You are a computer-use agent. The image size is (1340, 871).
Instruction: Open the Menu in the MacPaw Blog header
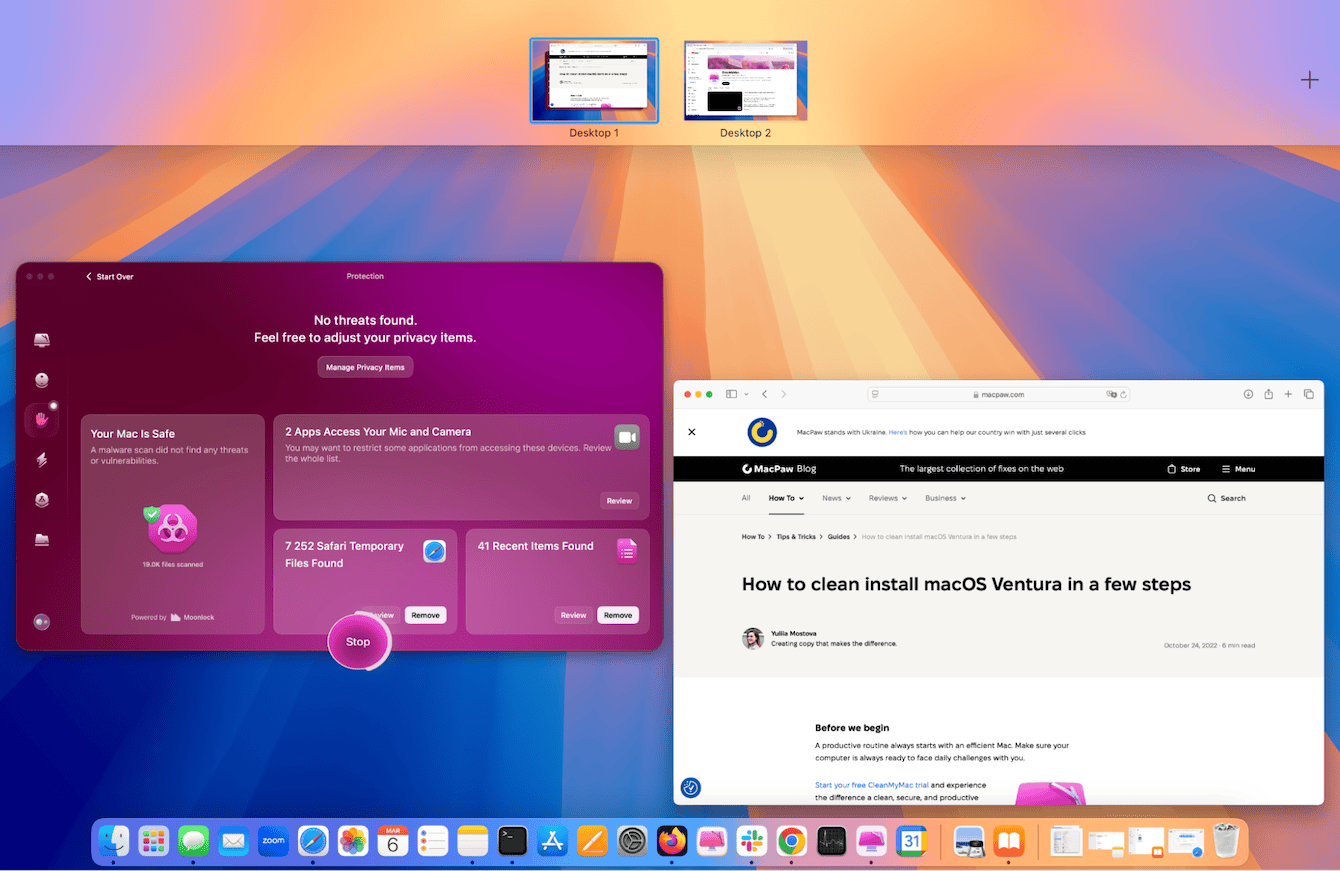(1237, 468)
